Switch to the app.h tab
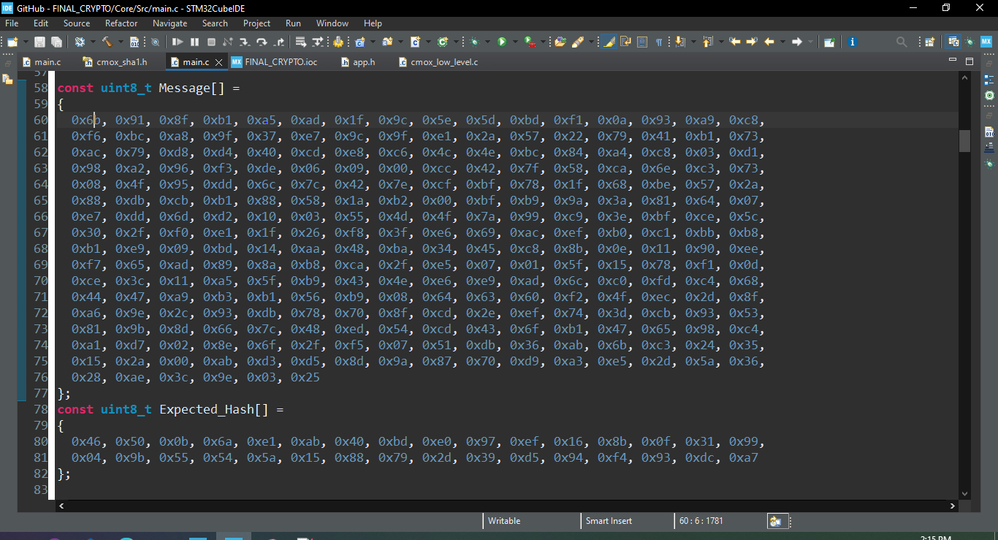This screenshot has width=998, height=540. pos(358,62)
